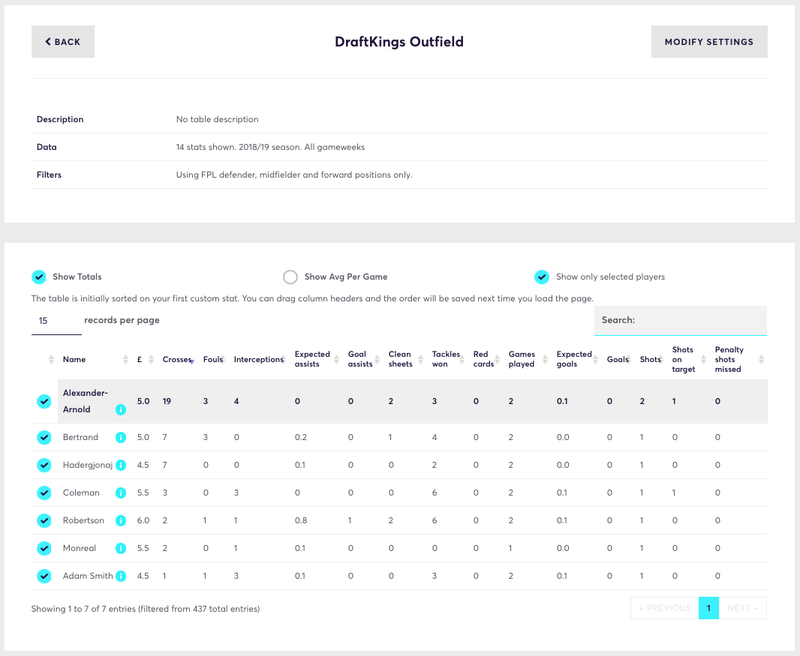Sort table by Crosses column
The image size is (800, 656).
point(177,360)
